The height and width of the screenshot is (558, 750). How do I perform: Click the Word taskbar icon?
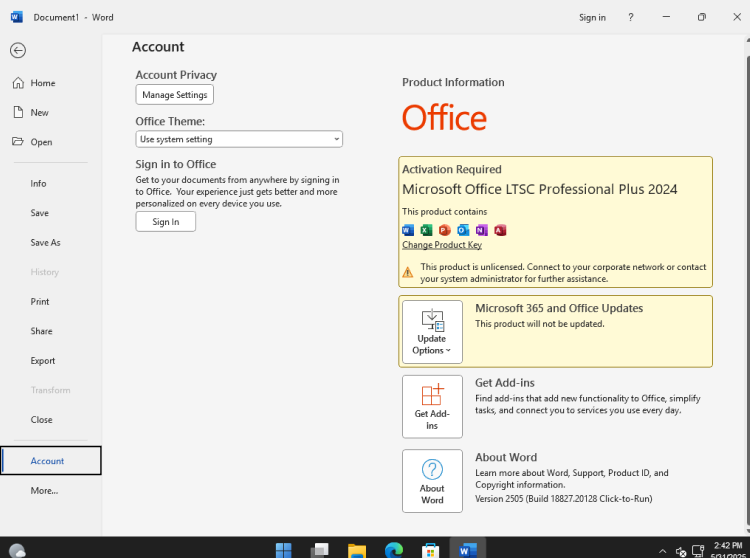click(467, 550)
